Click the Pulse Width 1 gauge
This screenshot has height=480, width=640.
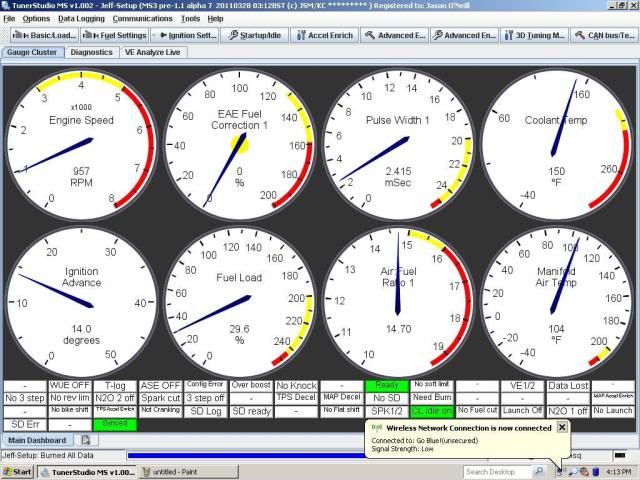coord(398,145)
